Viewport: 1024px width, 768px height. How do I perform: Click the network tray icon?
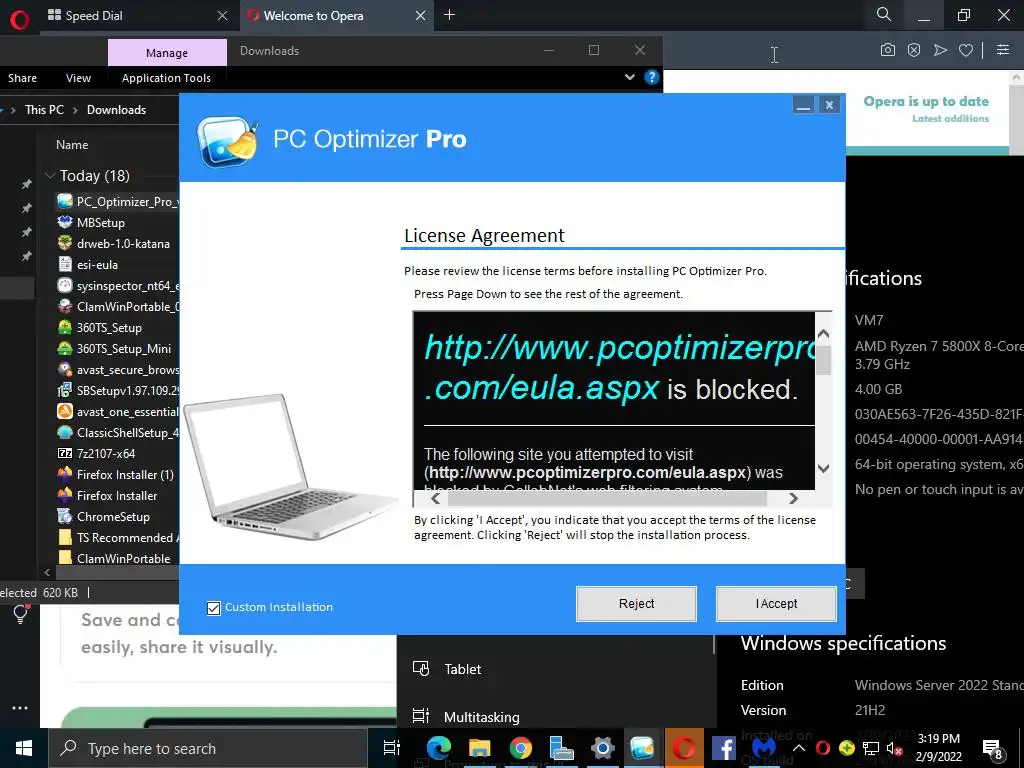click(x=871, y=748)
